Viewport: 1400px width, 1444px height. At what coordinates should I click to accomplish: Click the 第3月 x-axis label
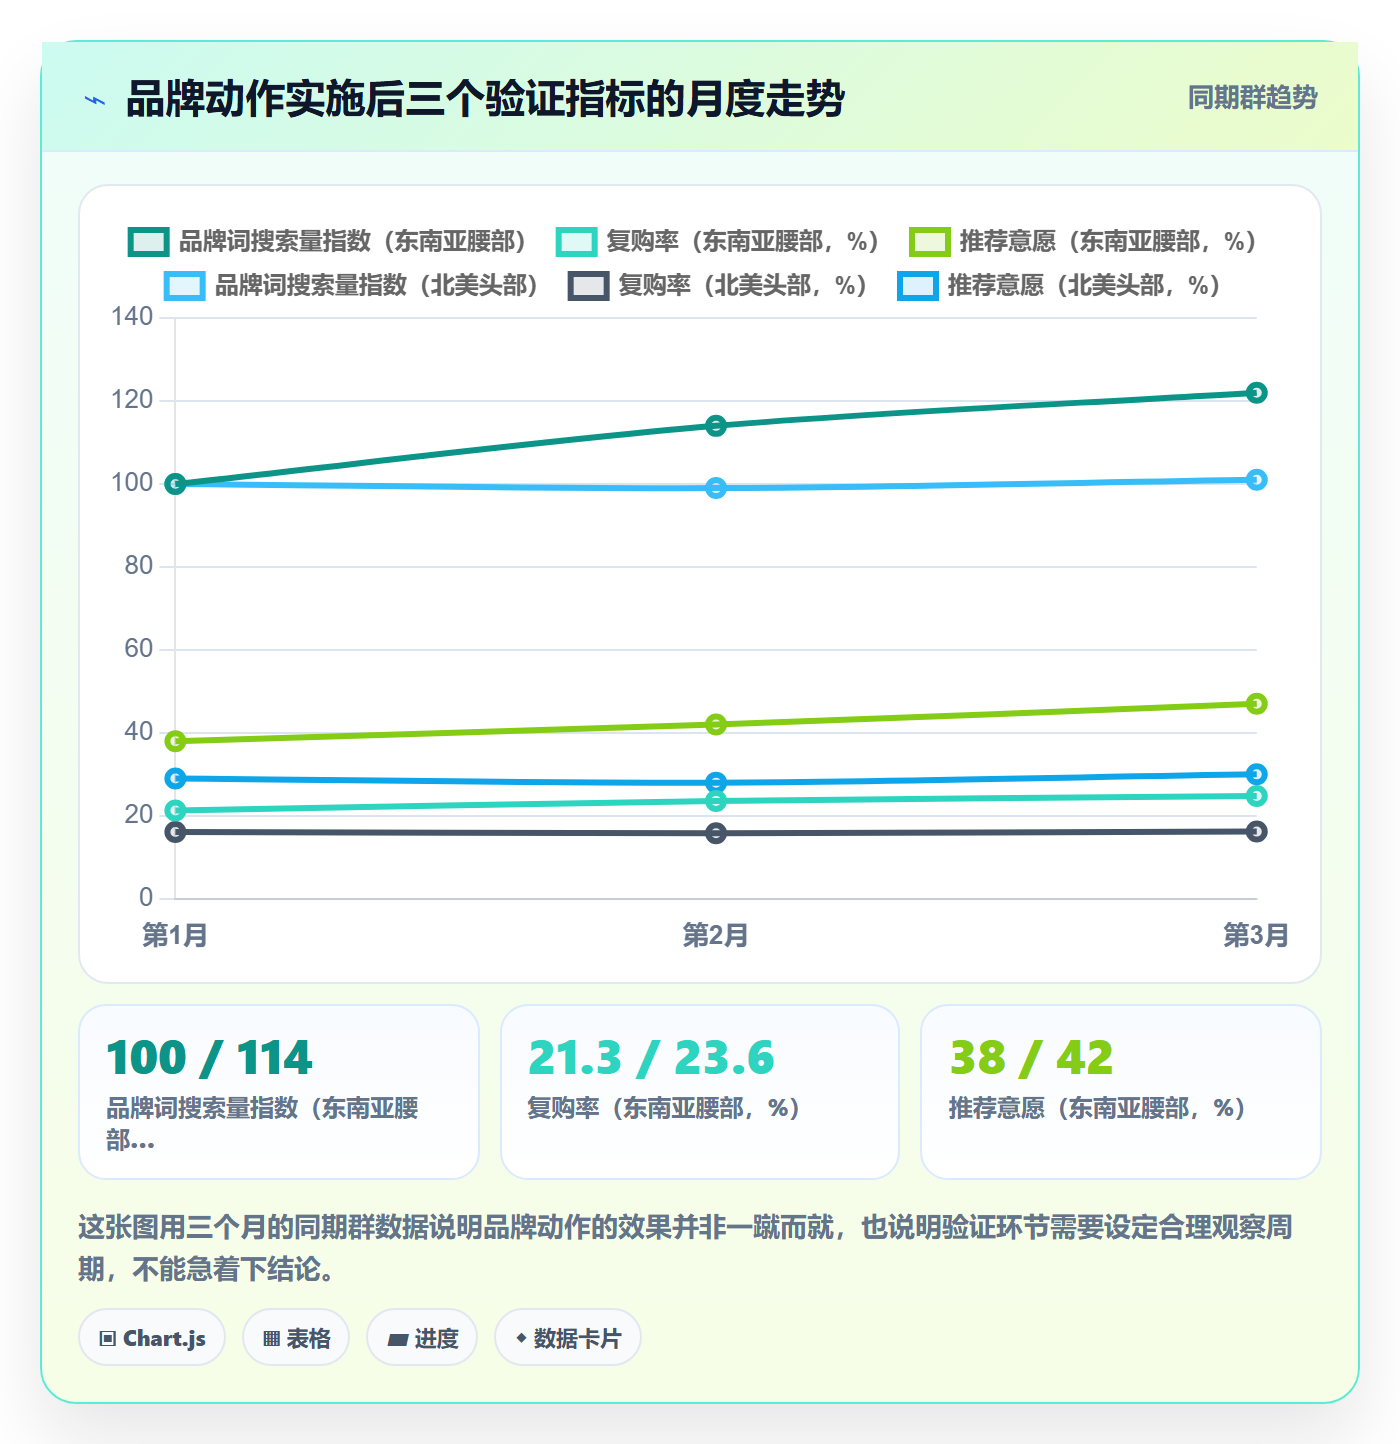(x=1257, y=936)
